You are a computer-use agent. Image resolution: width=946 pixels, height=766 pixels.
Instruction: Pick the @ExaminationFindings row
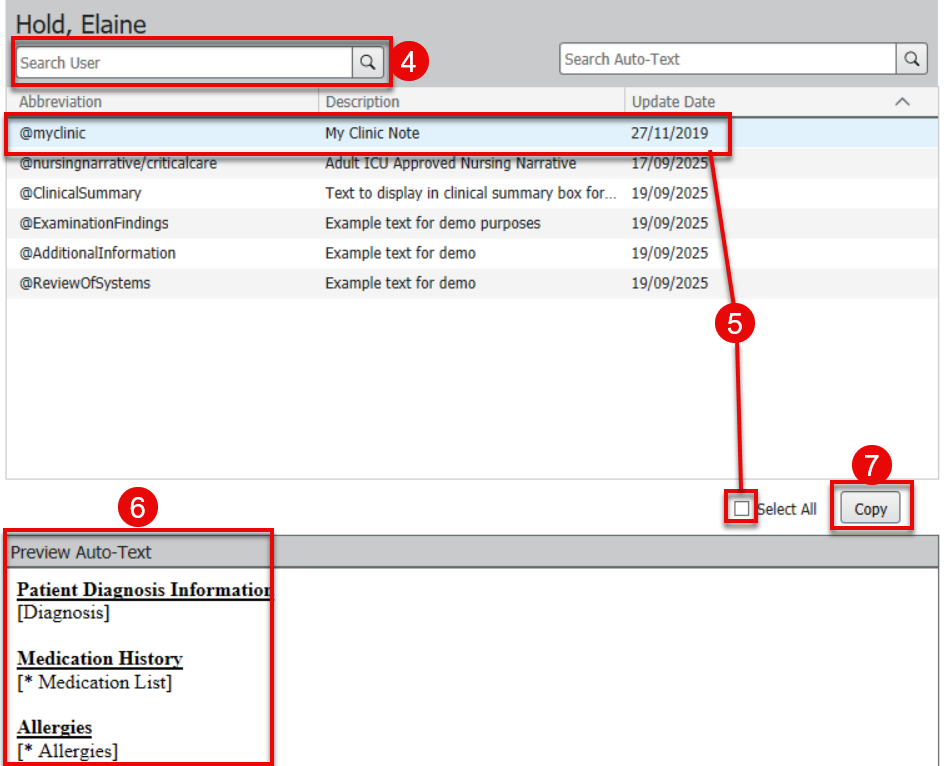tap(94, 223)
